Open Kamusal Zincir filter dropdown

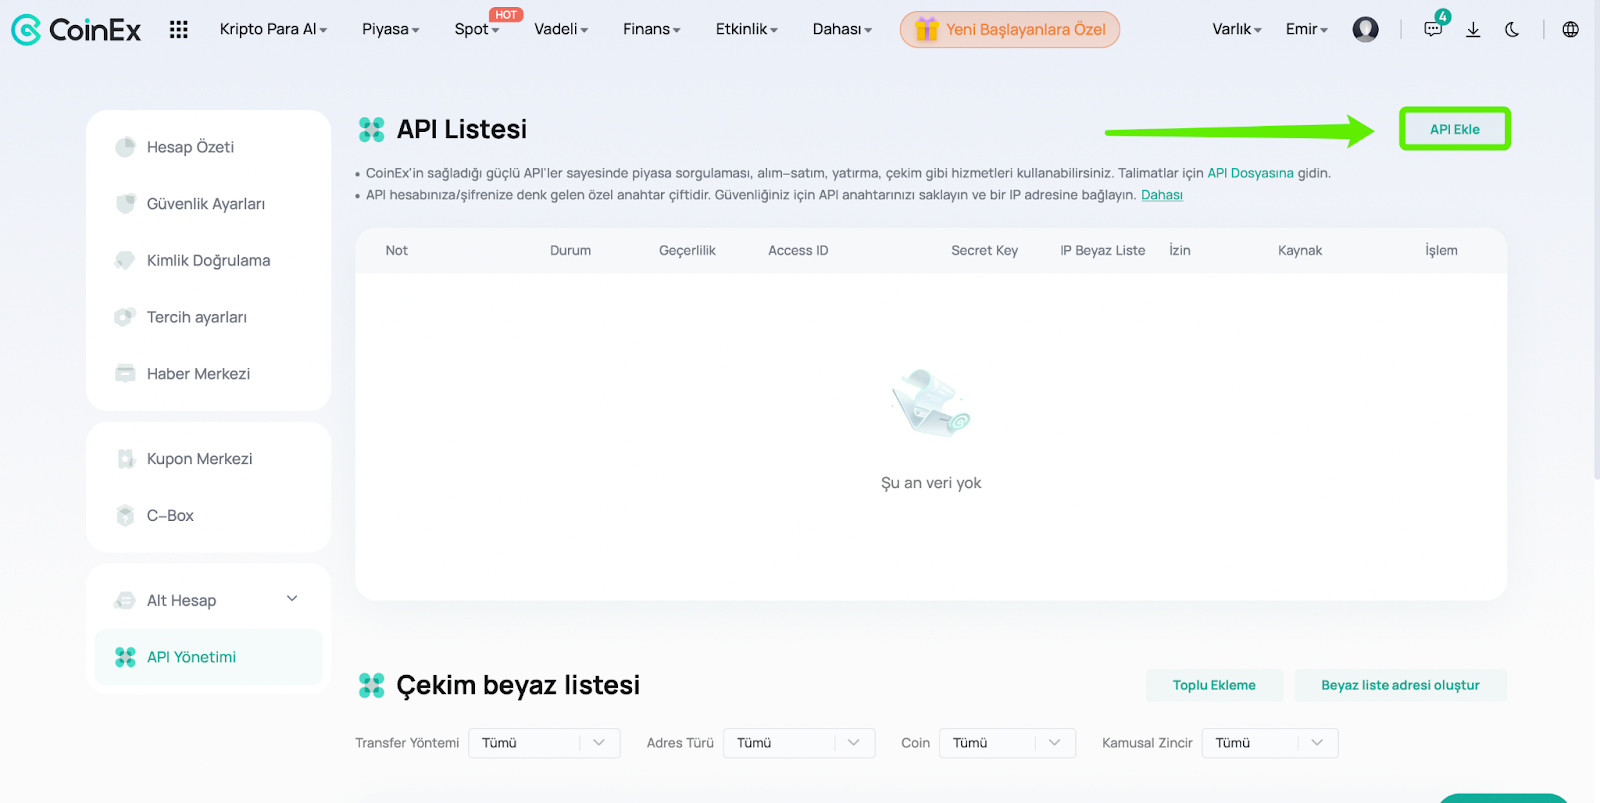click(x=1270, y=743)
